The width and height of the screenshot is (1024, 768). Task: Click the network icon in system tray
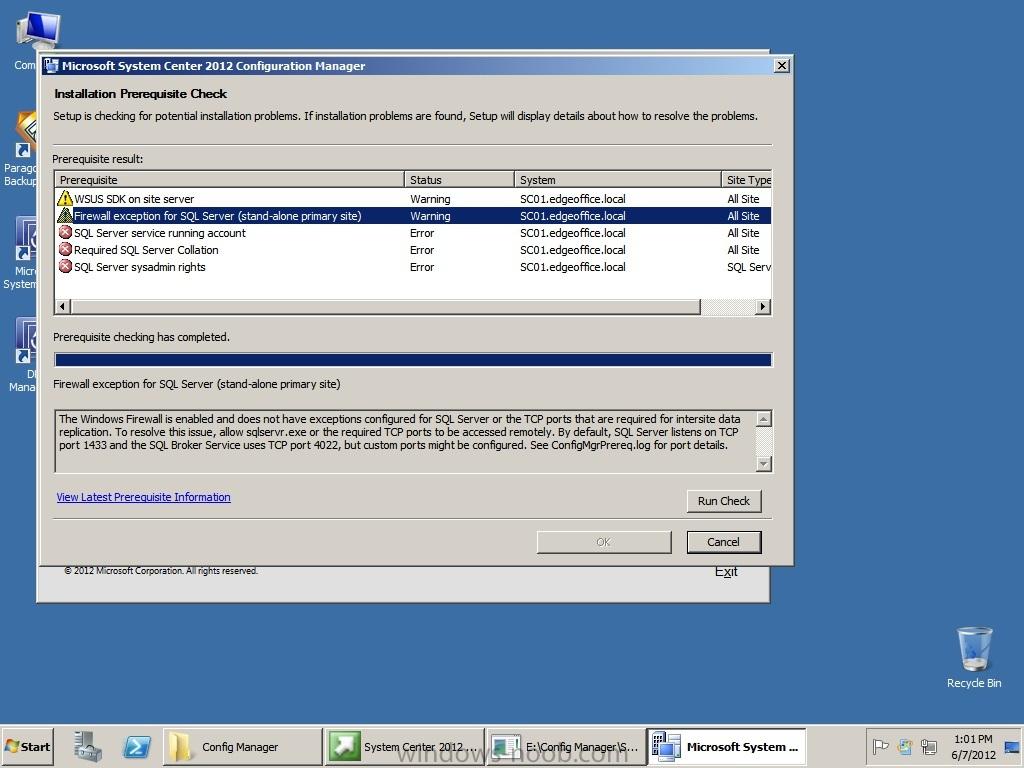coord(928,746)
